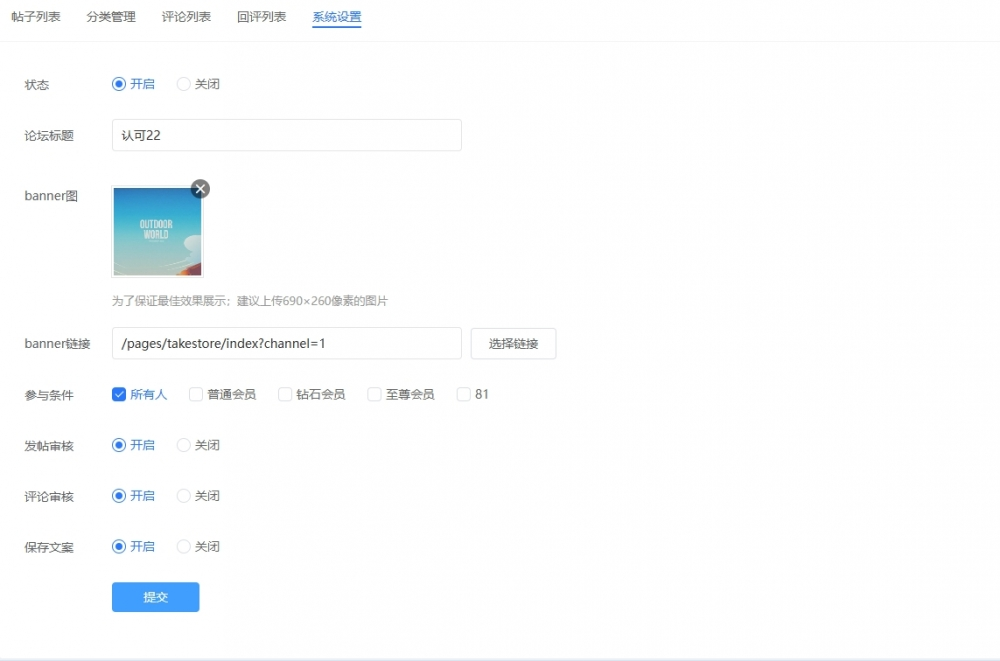Select the 系统设置 tab
The height and width of the screenshot is (661, 1000).
pyautogui.click(x=337, y=17)
